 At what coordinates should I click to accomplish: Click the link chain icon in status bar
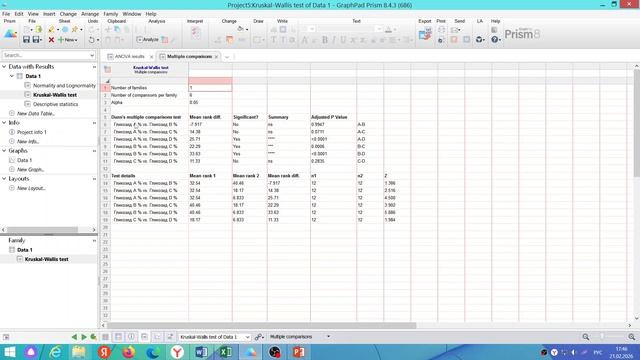pyautogui.click(x=259, y=337)
